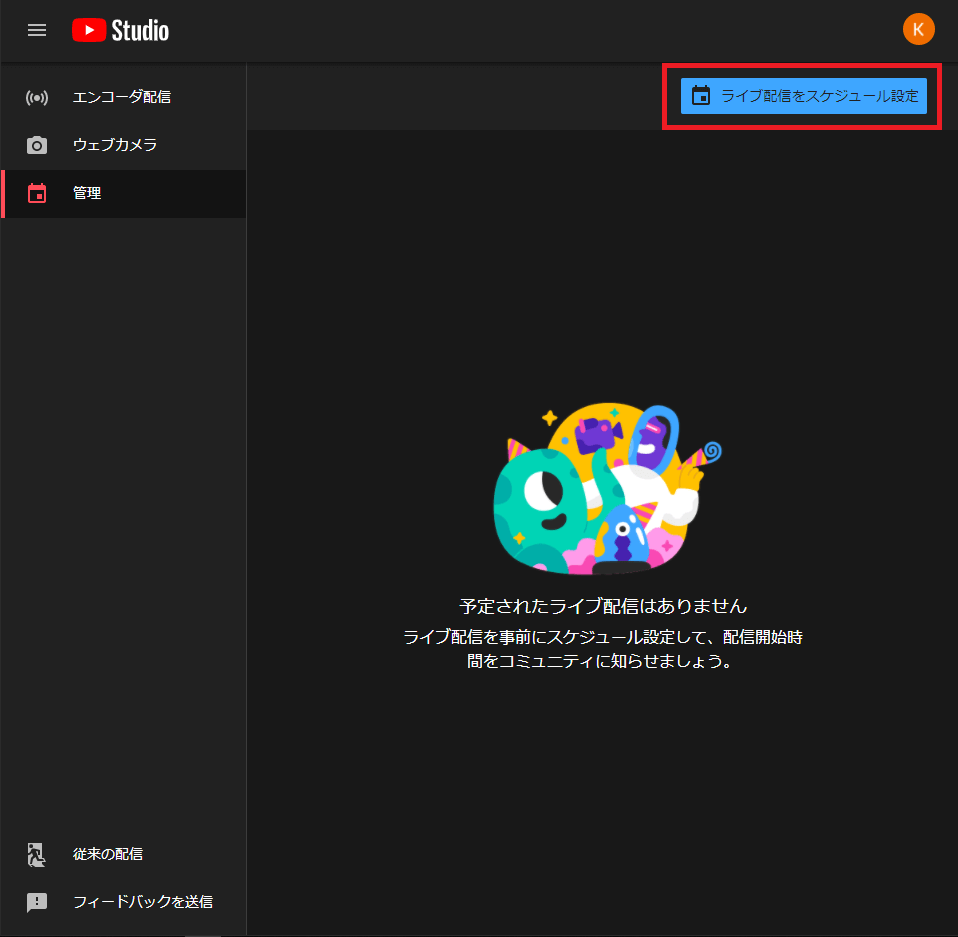958x937 pixels.
Task: Click the party monsters illustration
Action: (x=607, y=489)
